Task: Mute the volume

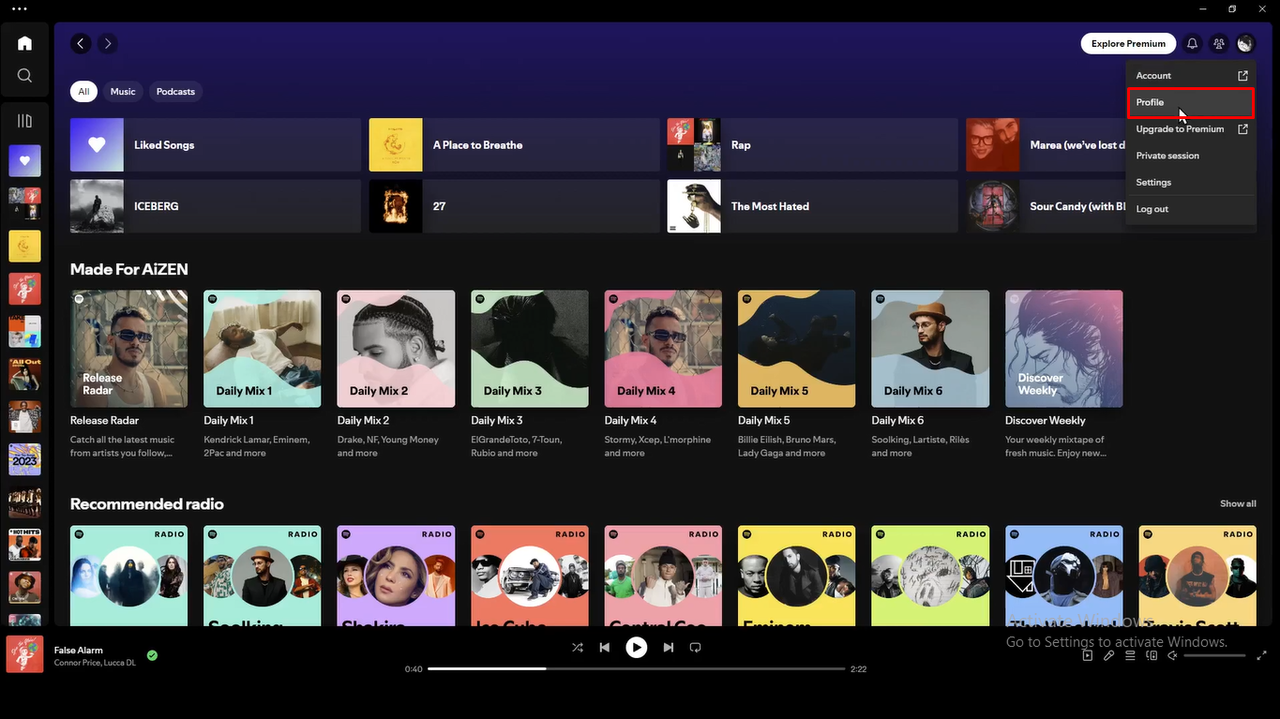Action: [x=1172, y=655]
